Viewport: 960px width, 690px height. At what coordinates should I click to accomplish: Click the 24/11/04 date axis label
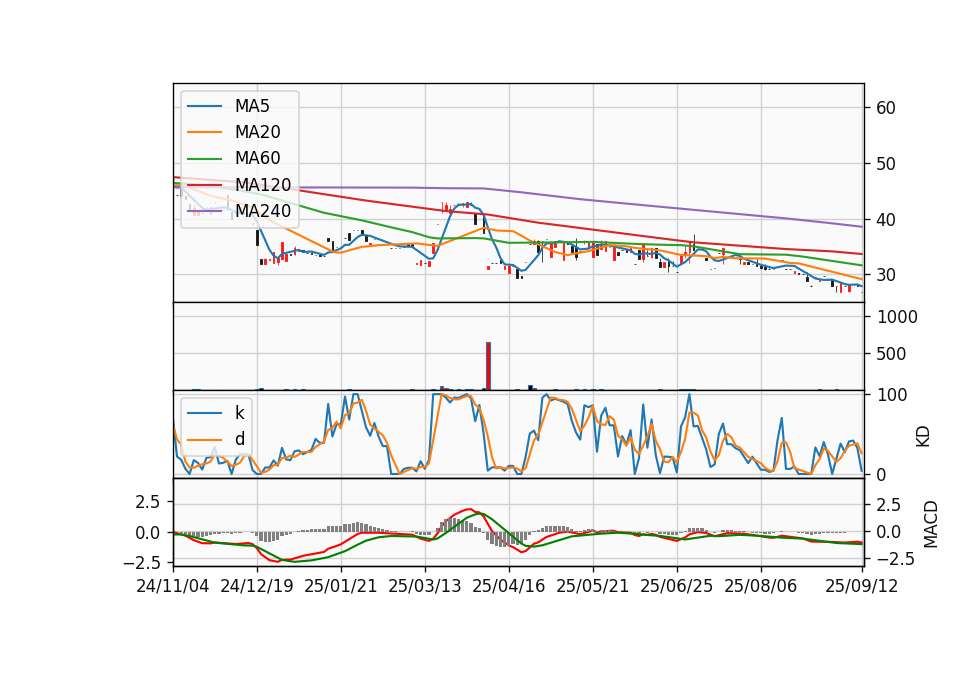[x=173, y=586]
